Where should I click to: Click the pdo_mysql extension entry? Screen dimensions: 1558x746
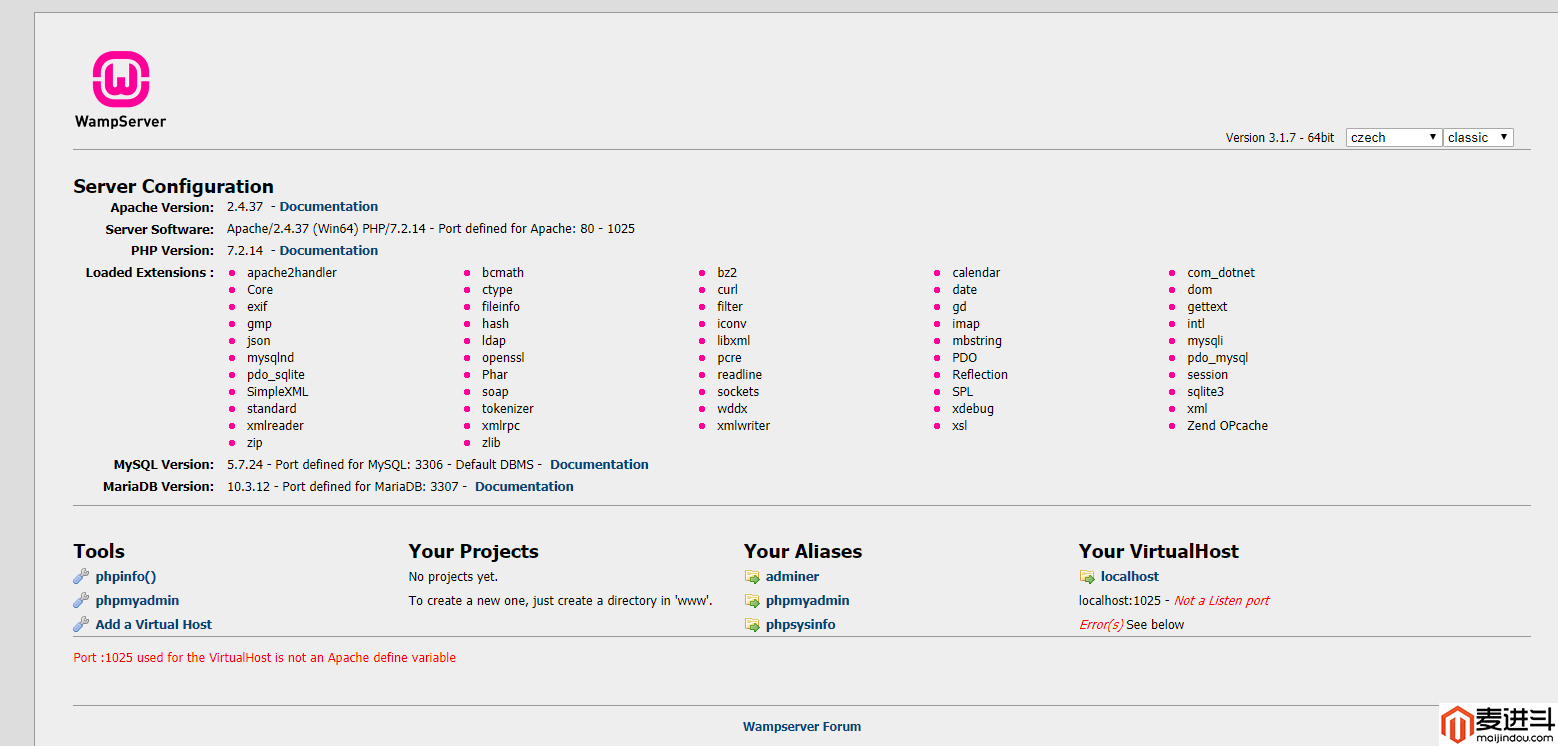[x=1218, y=358]
